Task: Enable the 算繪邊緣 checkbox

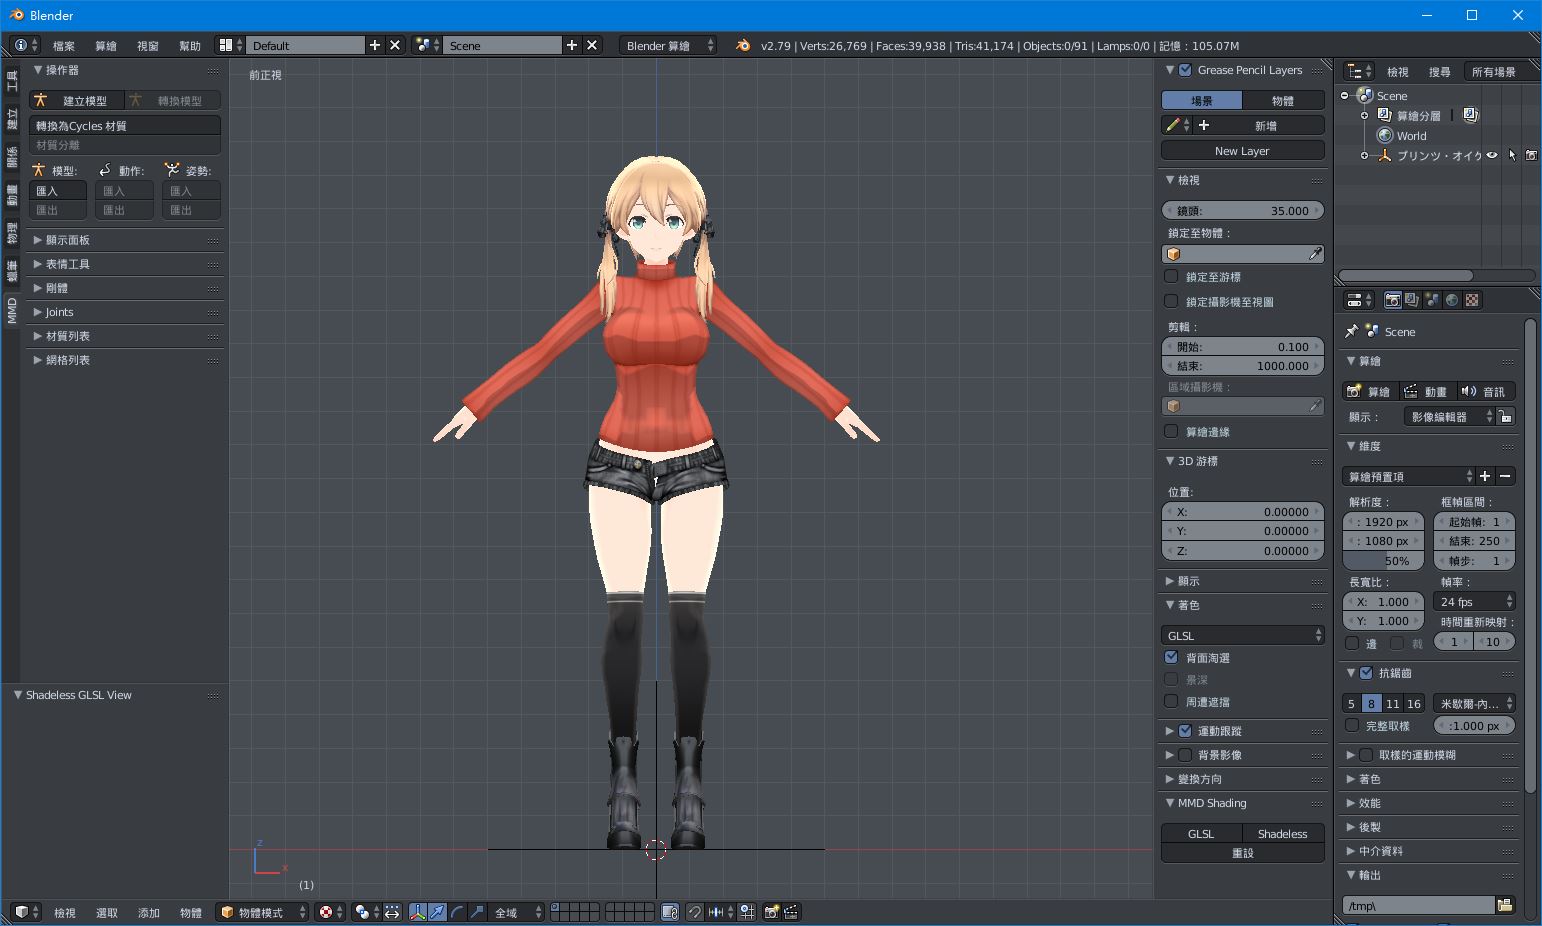Action: [1171, 431]
